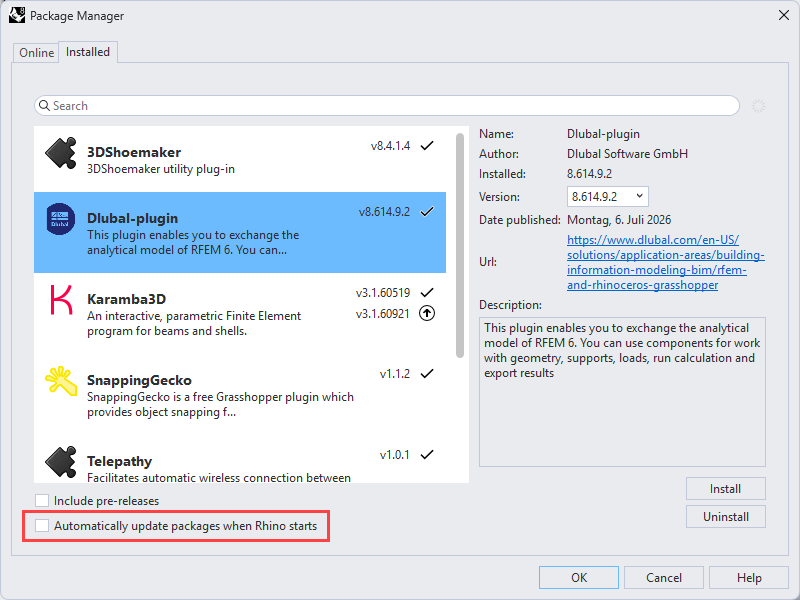This screenshot has width=800, height=600.
Task: Click the installed checkmark for SnappingGecko
Action: (x=427, y=373)
